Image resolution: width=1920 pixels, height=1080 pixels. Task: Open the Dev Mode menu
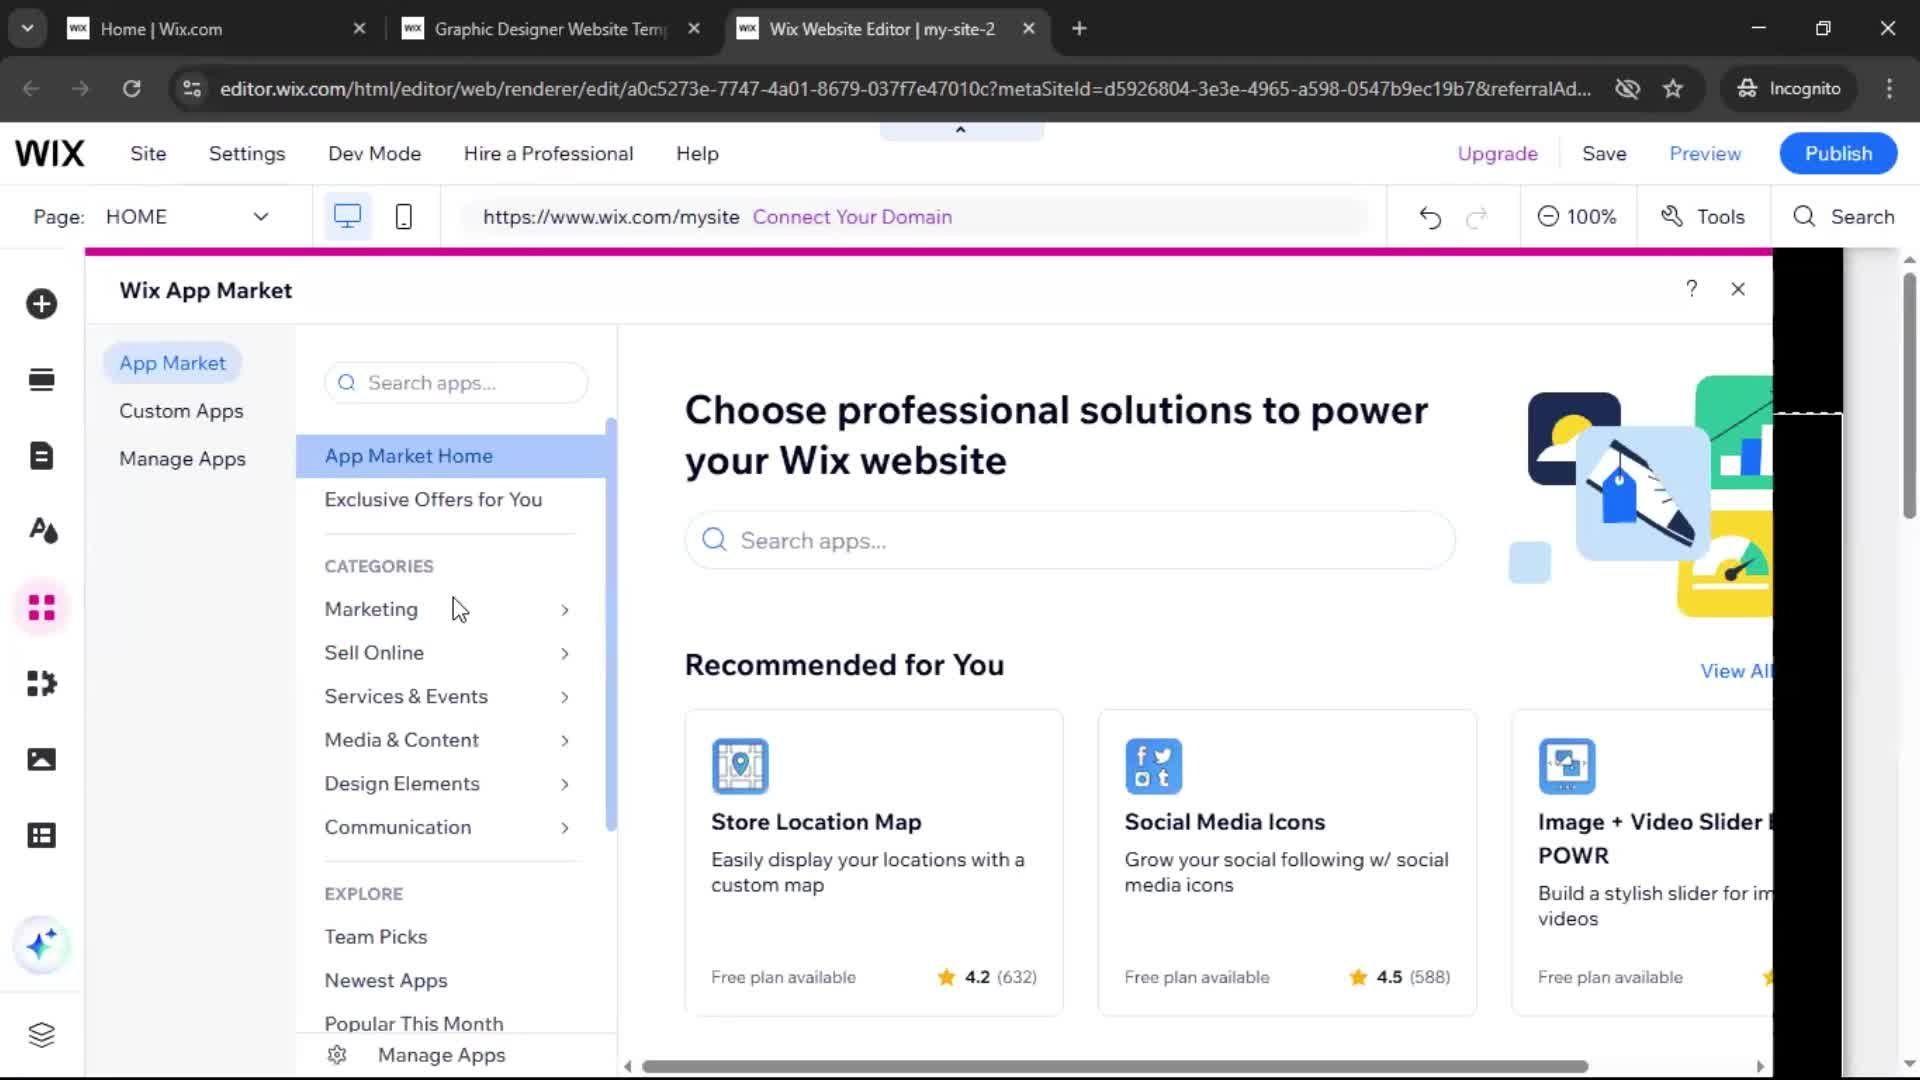(x=374, y=153)
